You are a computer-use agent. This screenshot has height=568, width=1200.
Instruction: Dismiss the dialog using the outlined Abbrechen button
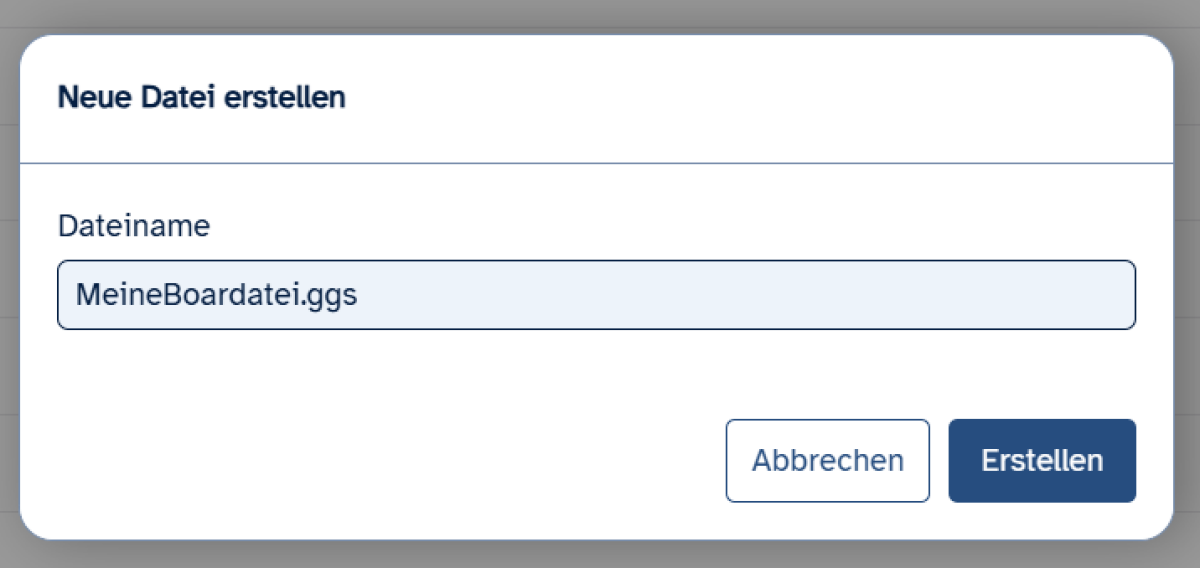[x=827, y=460]
